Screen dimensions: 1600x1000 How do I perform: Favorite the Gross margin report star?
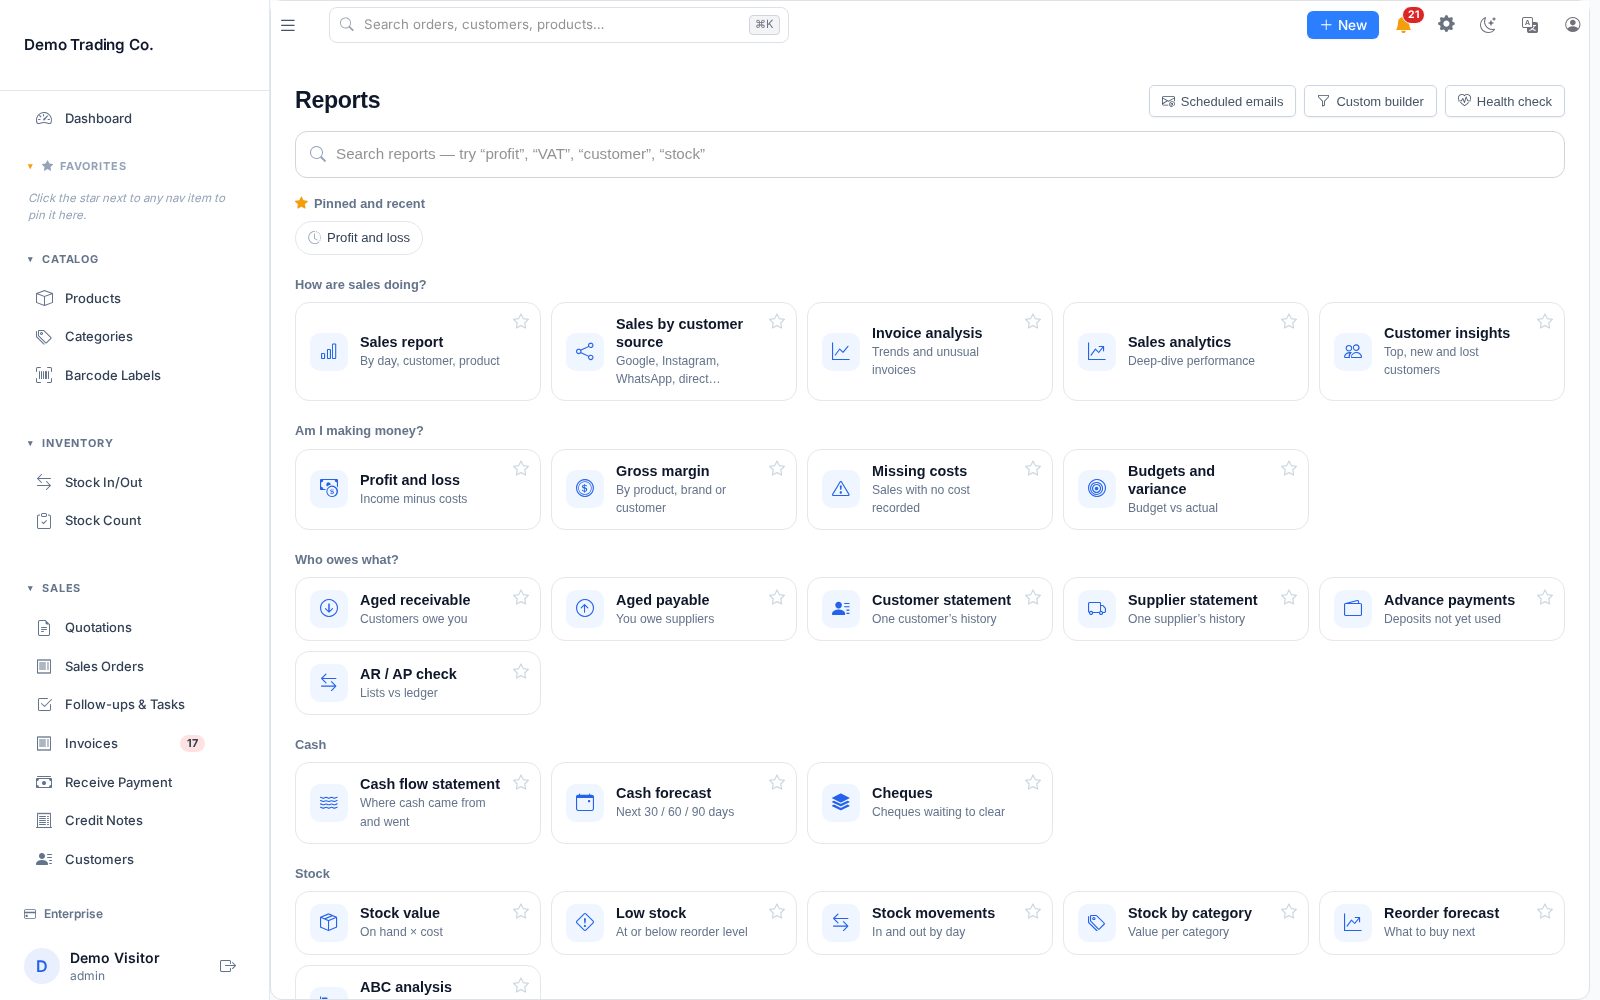[777, 468]
